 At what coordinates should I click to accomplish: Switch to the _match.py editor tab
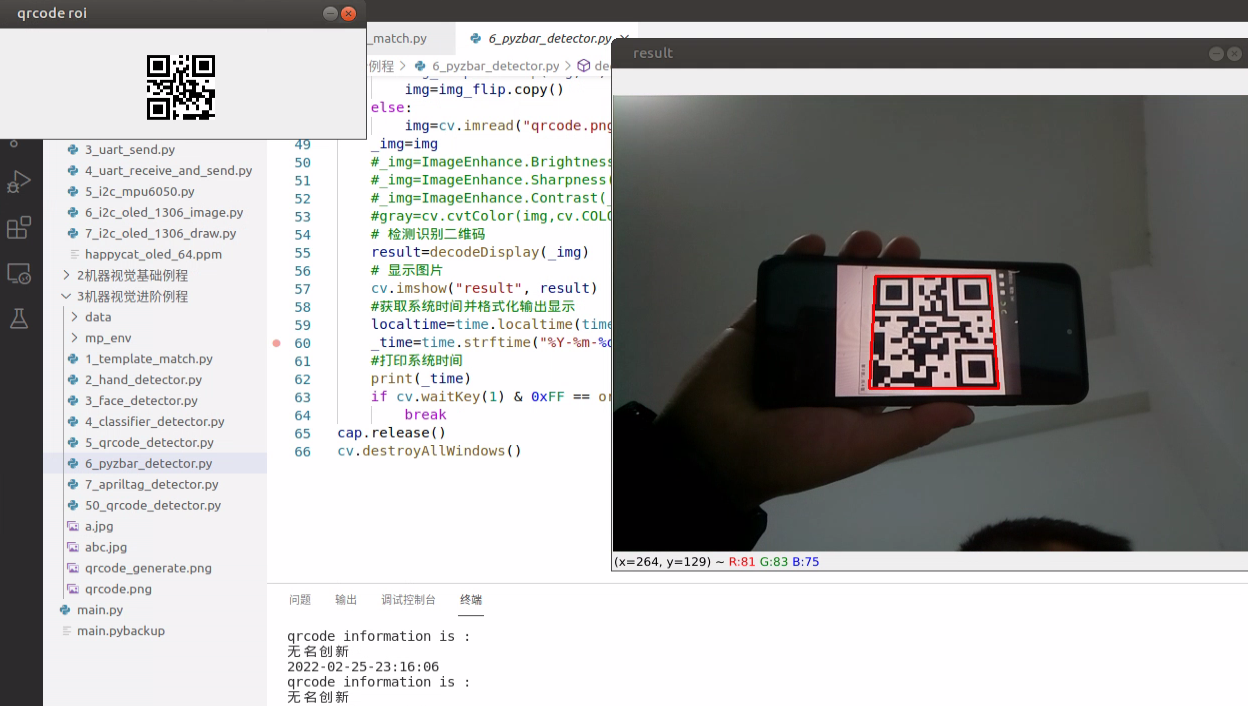point(400,38)
